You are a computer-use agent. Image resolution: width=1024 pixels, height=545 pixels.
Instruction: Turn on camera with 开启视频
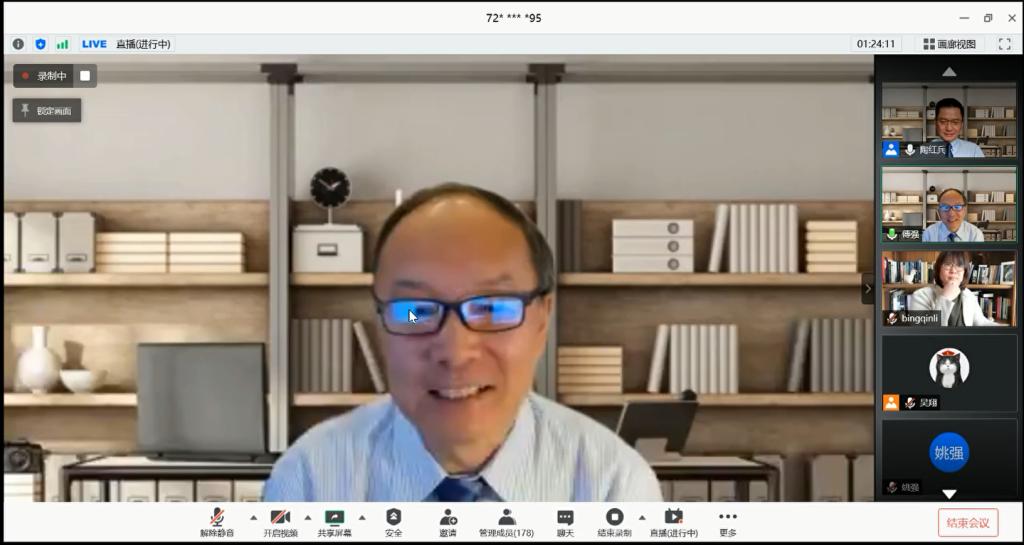(280, 522)
